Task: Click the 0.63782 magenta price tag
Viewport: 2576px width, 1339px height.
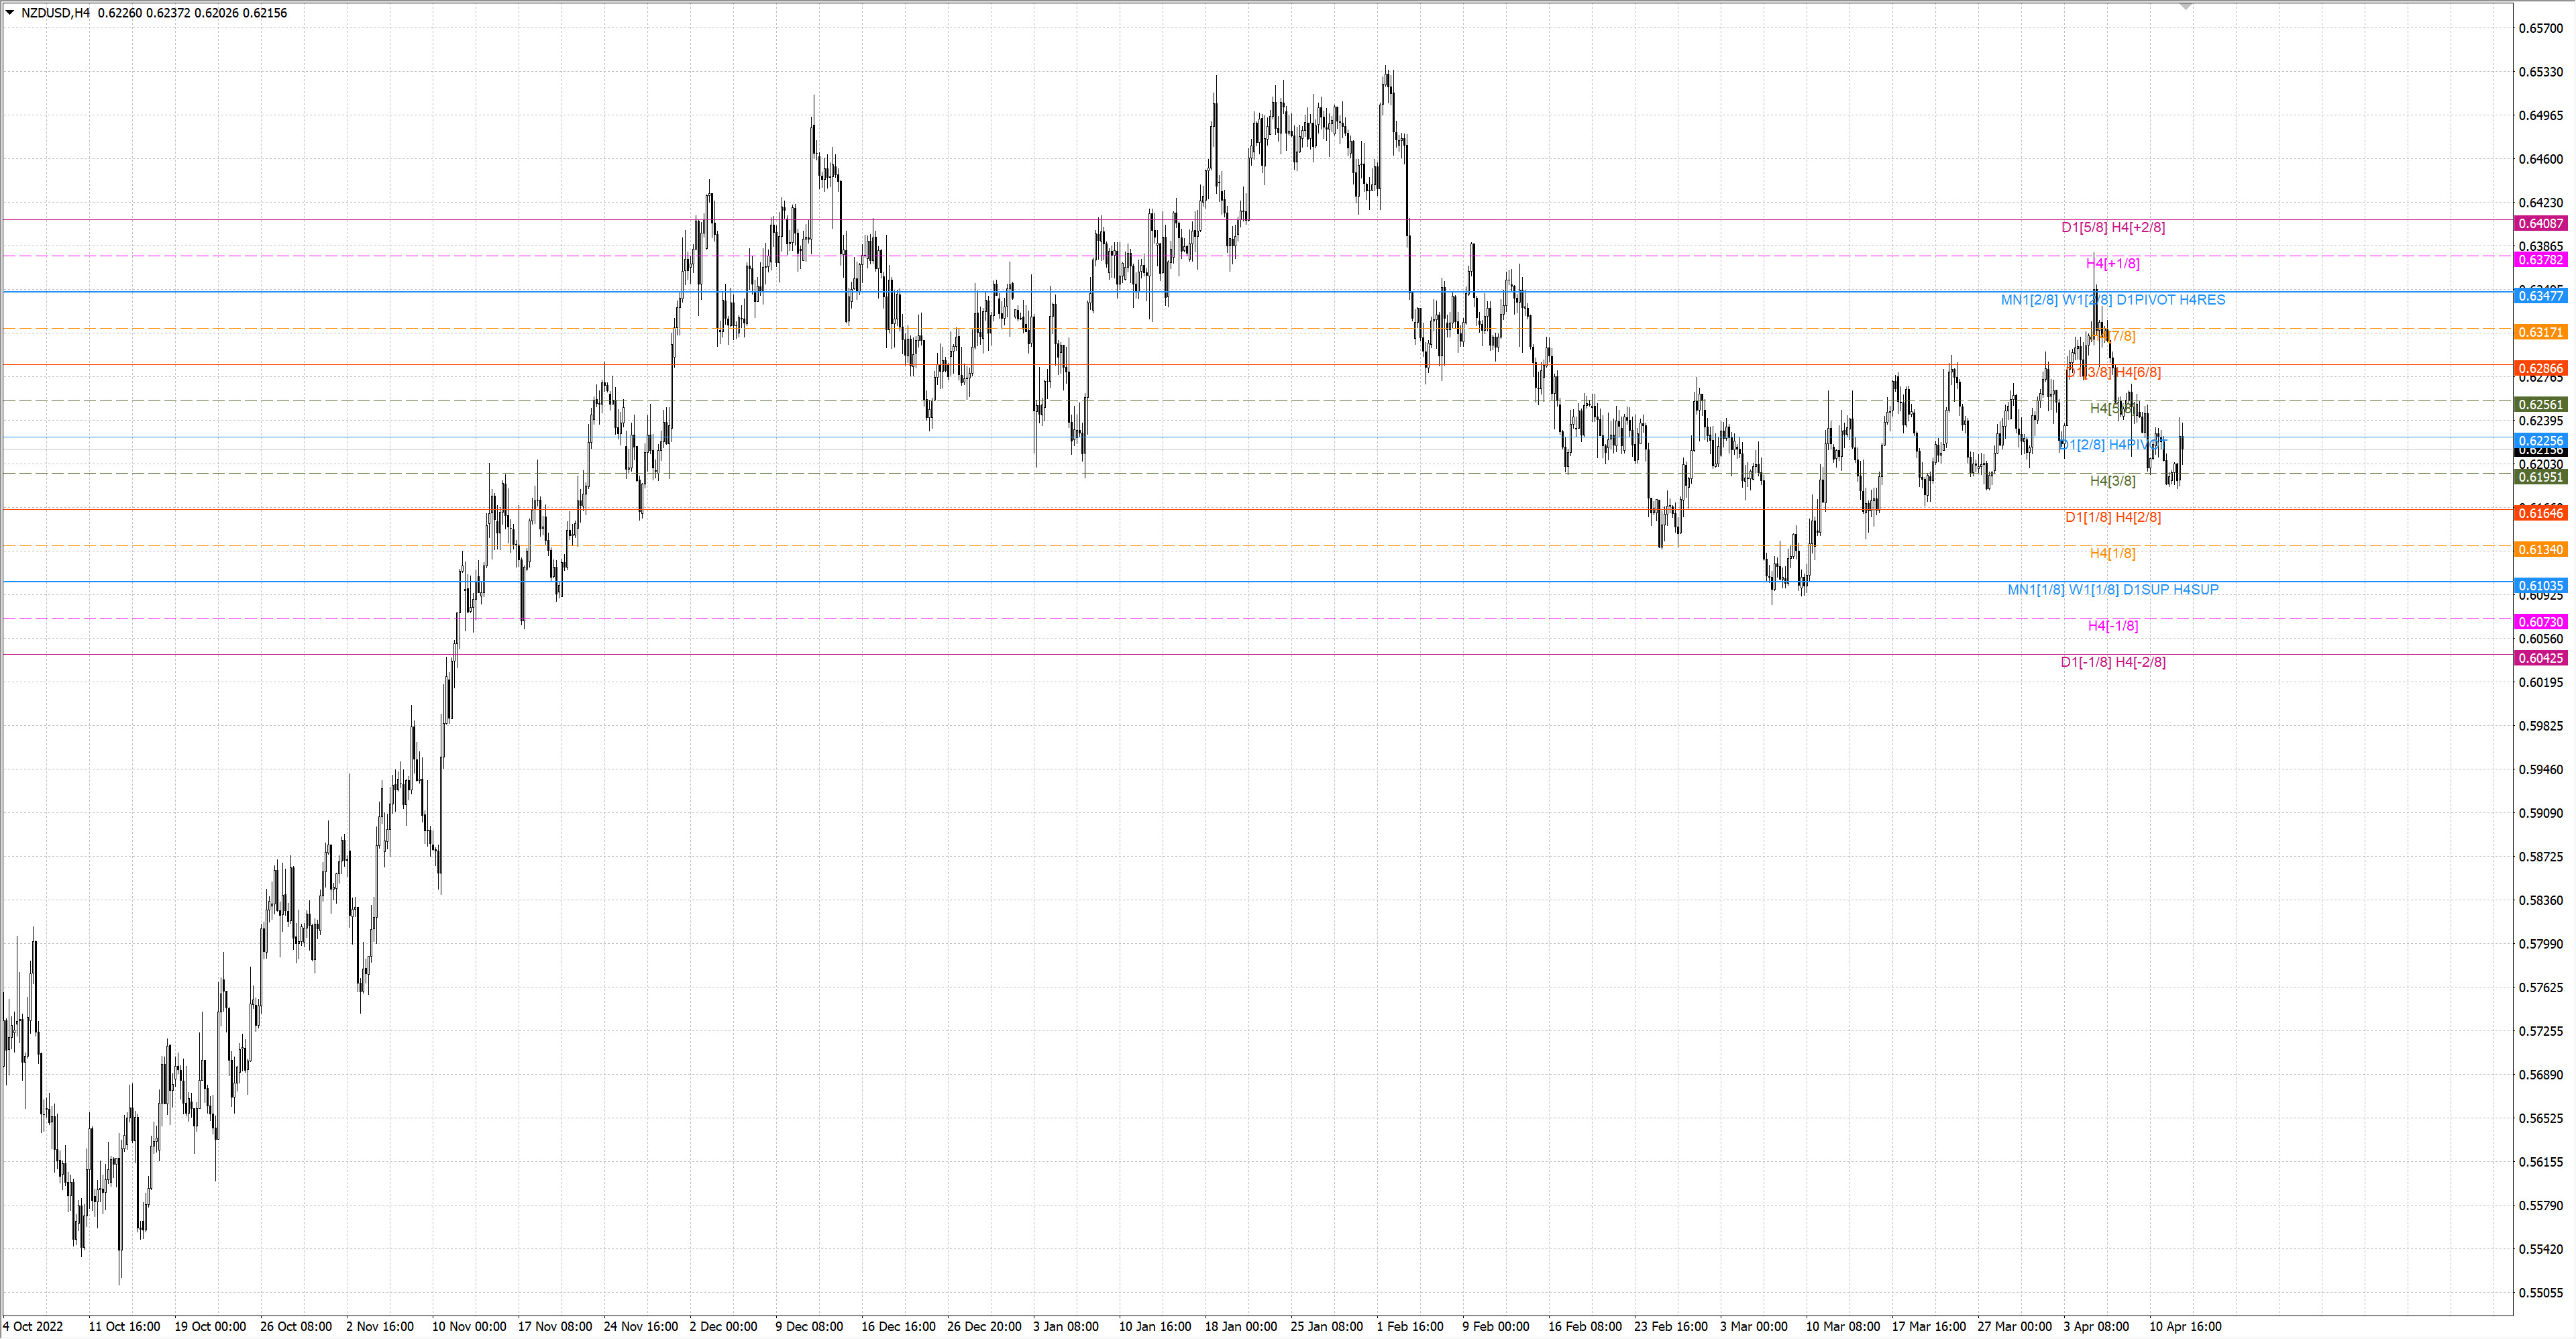Action: coord(2541,260)
